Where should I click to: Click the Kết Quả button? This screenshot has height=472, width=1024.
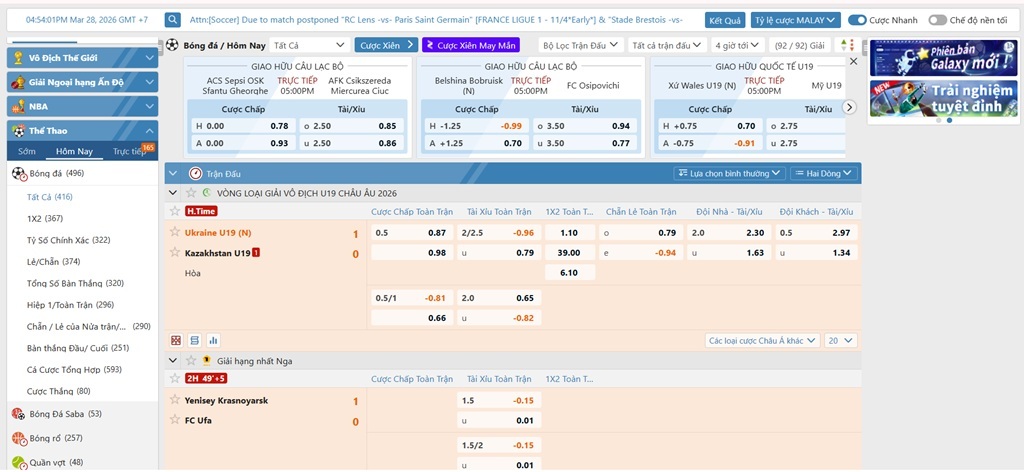(724, 20)
